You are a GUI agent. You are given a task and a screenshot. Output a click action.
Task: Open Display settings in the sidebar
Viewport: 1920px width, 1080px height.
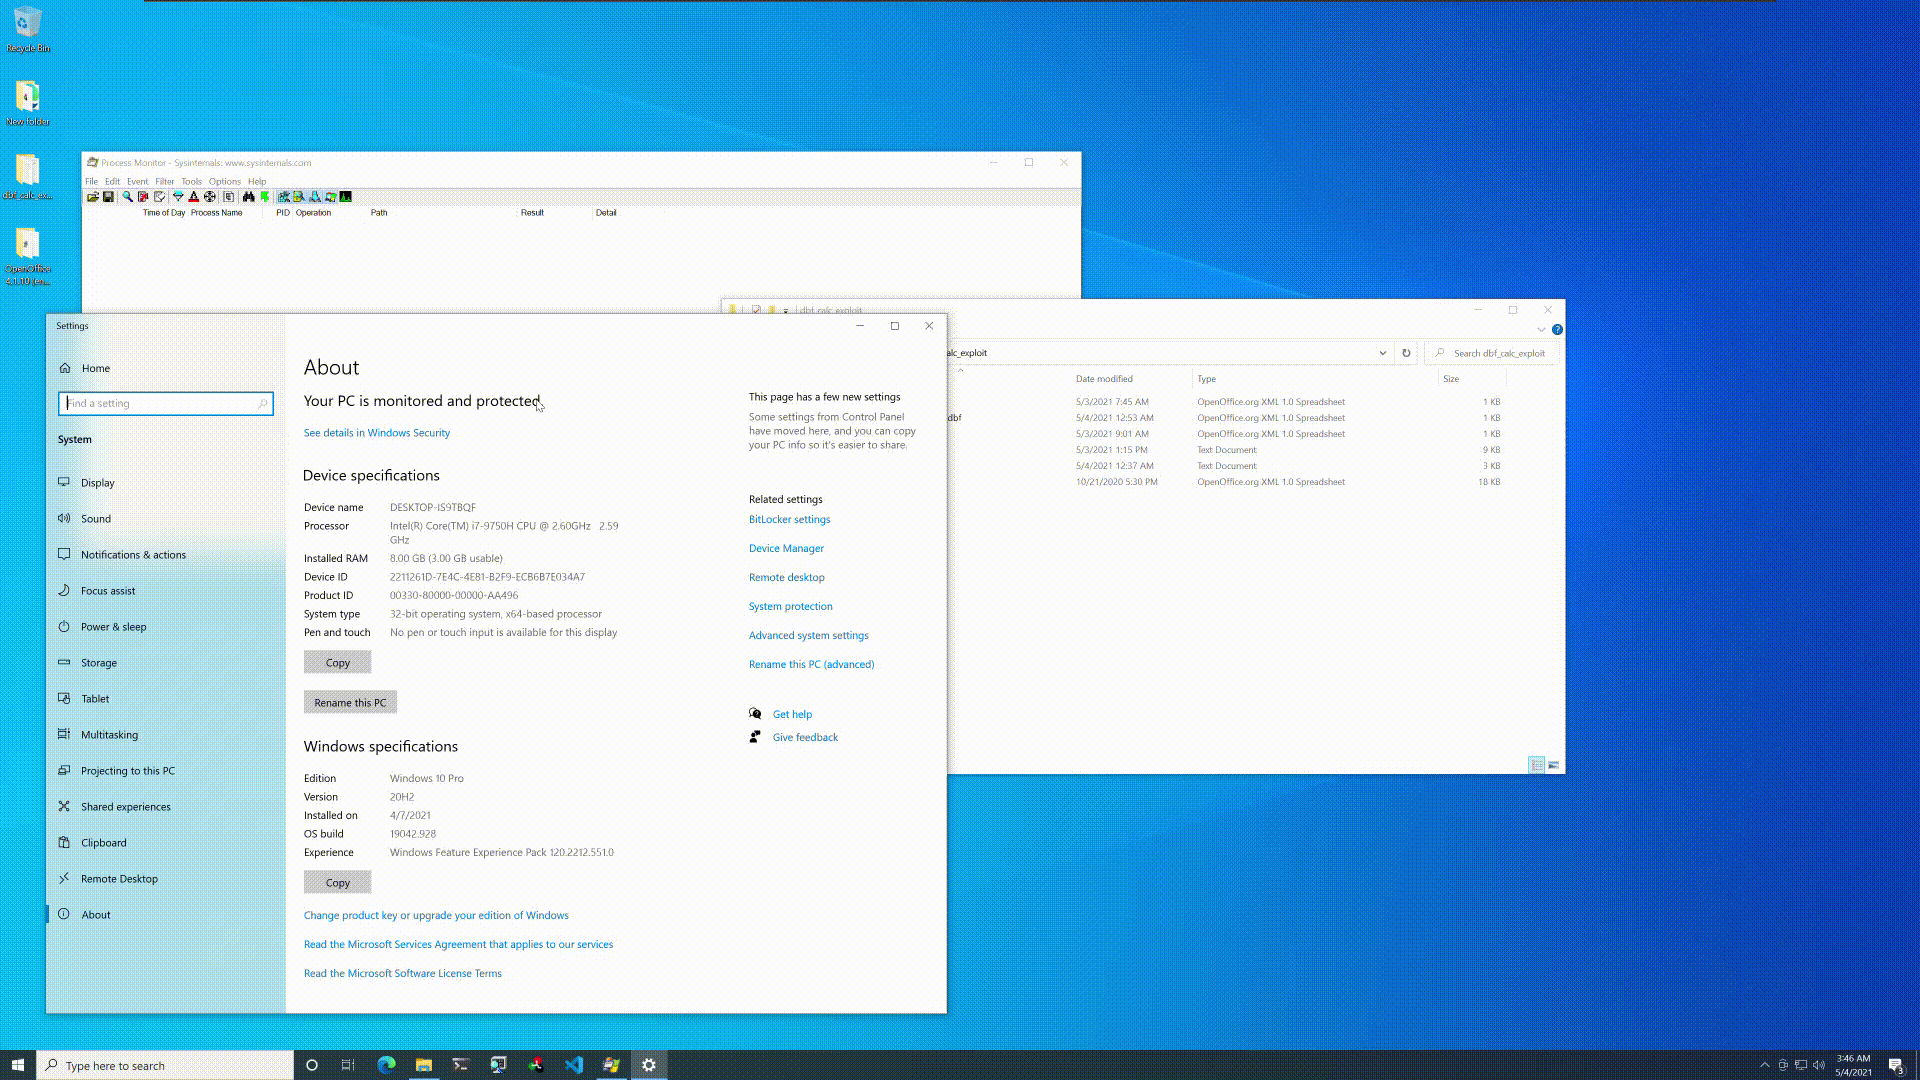pos(98,483)
